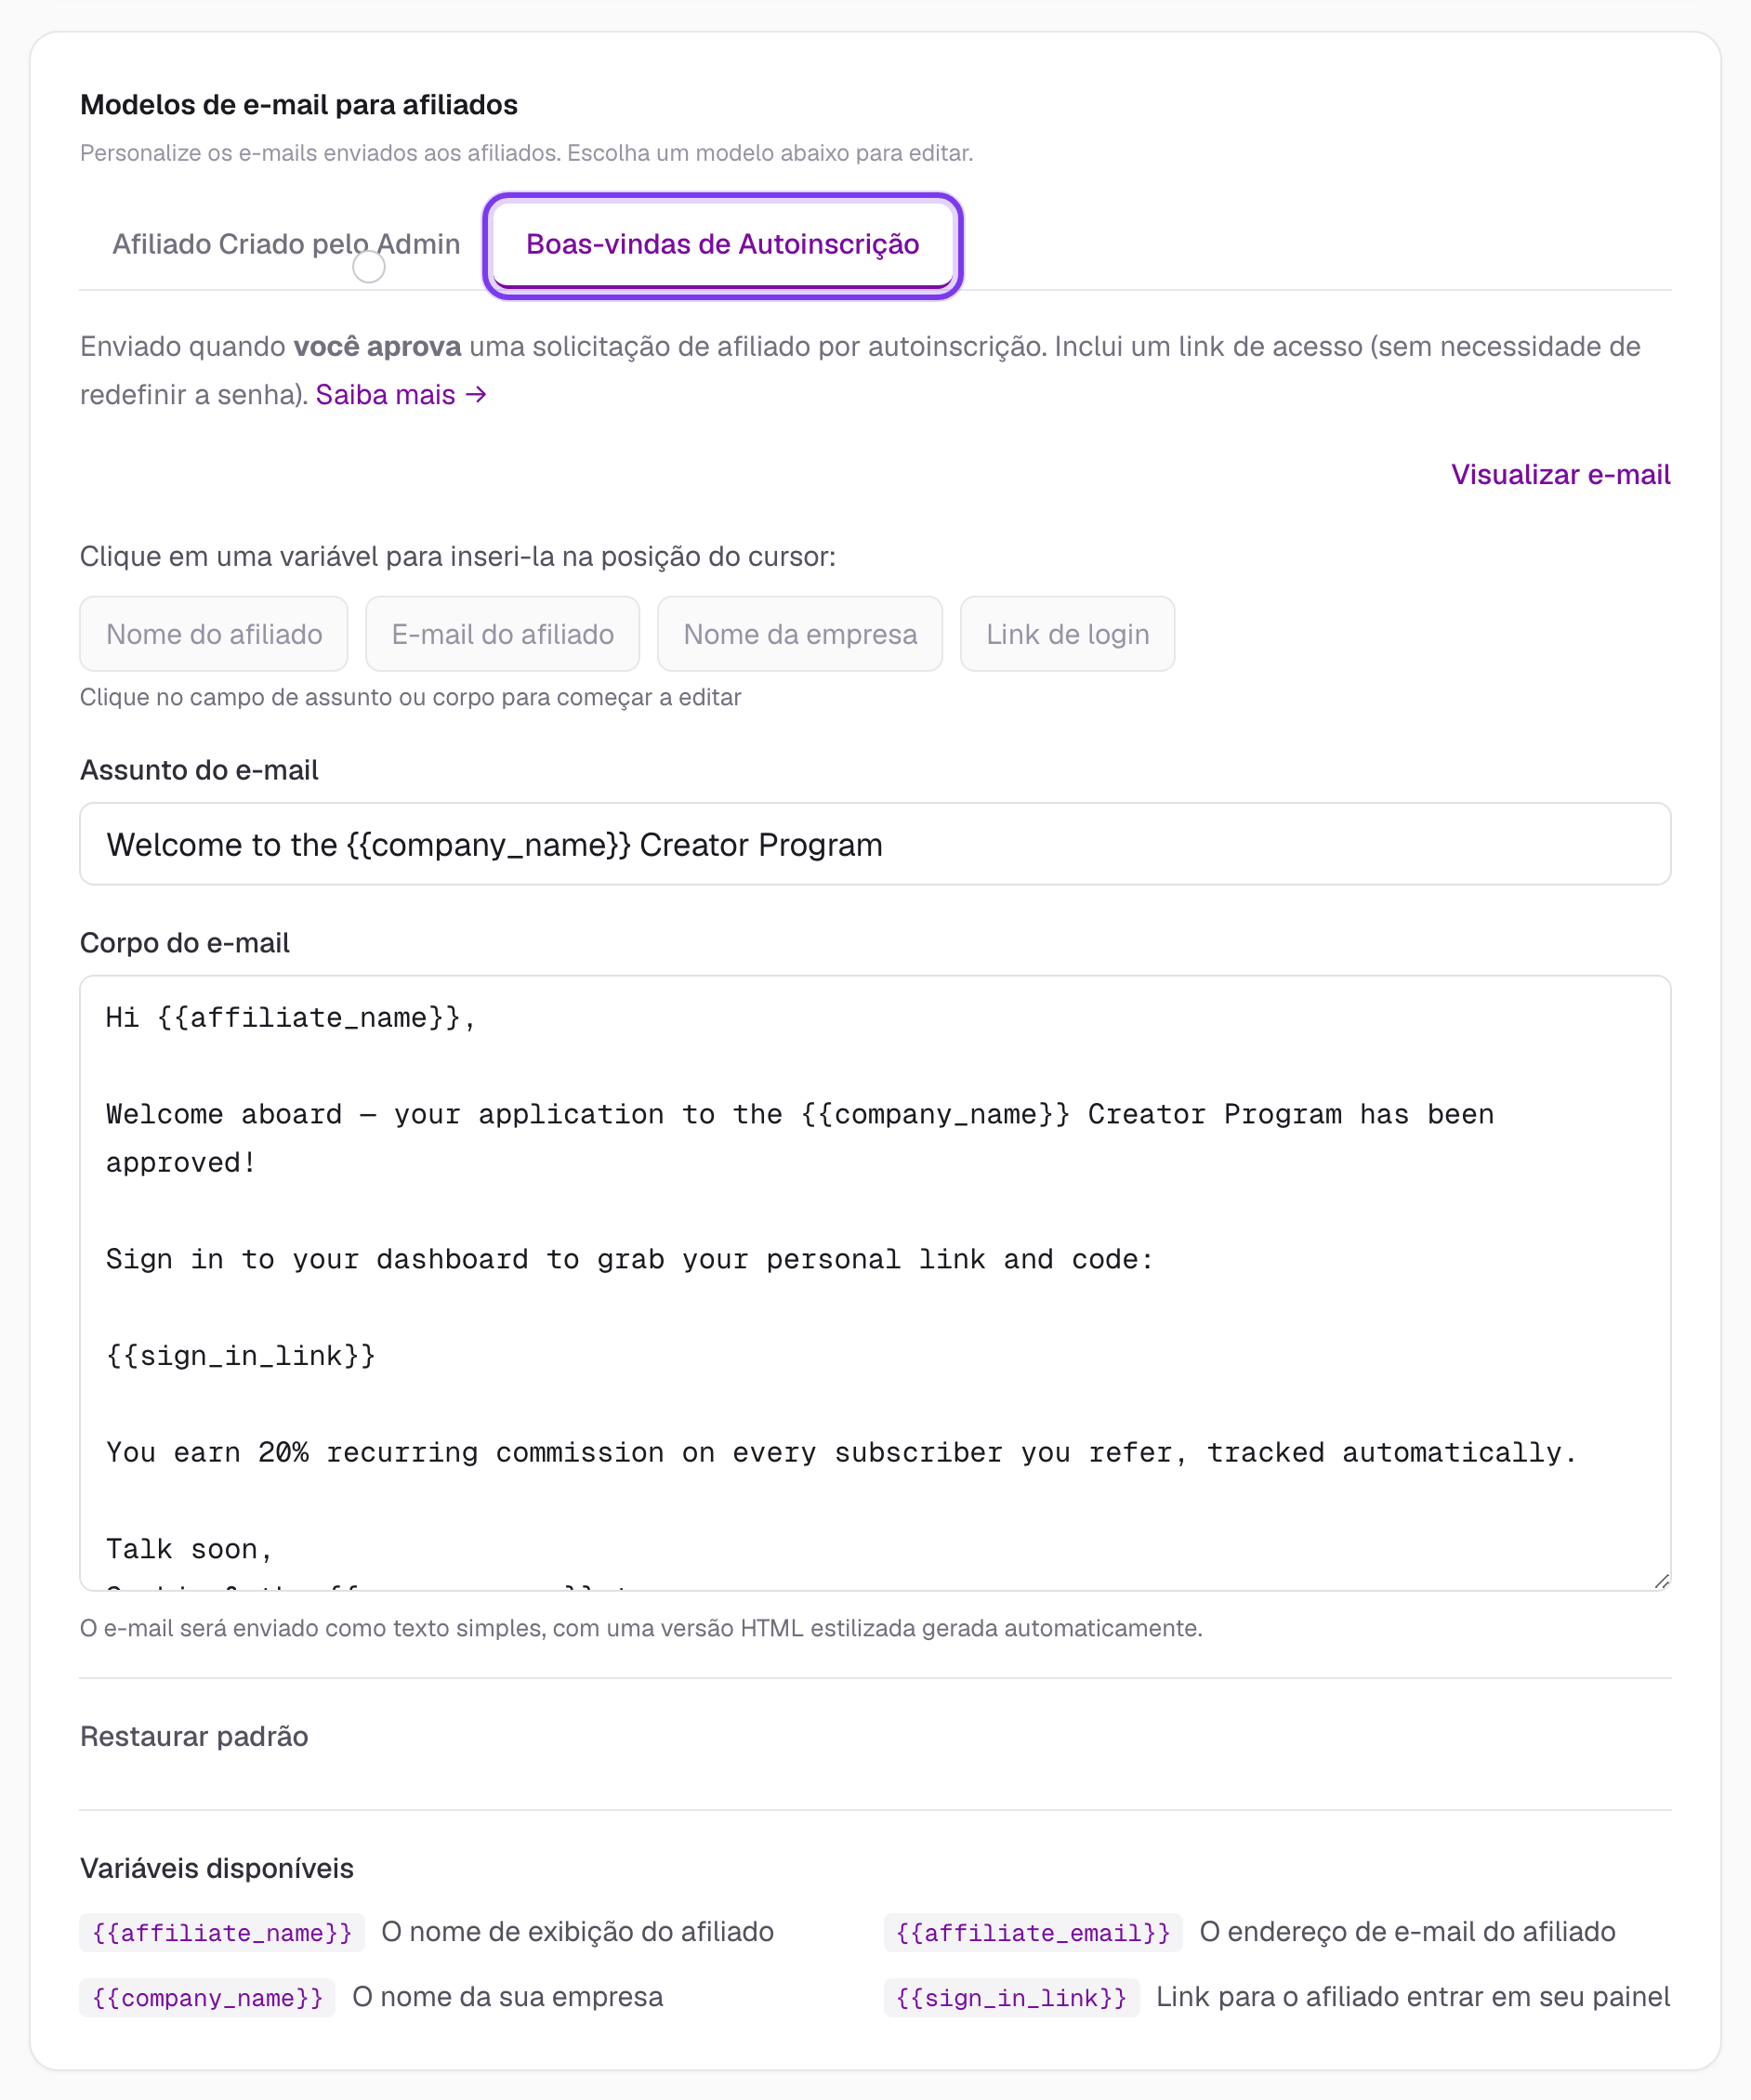The width and height of the screenshot is (1751, 2100).
Task: Click the {{affiliate_name}} variable chip
Action: point(222,1932)
